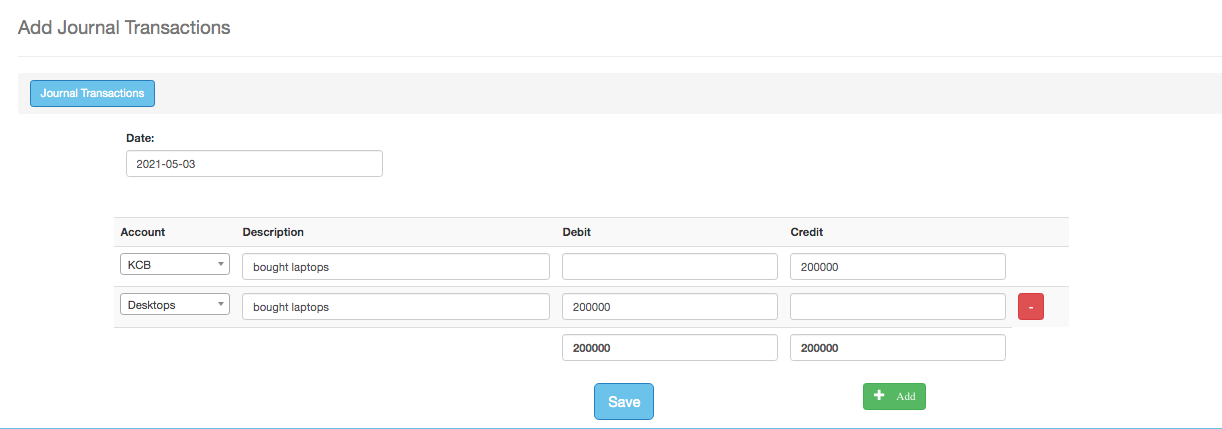Image resolution: width=1222 pixels, height=429 pixels.
Task: Click the Debit field in the Desktops row
Action: point(669,306)
